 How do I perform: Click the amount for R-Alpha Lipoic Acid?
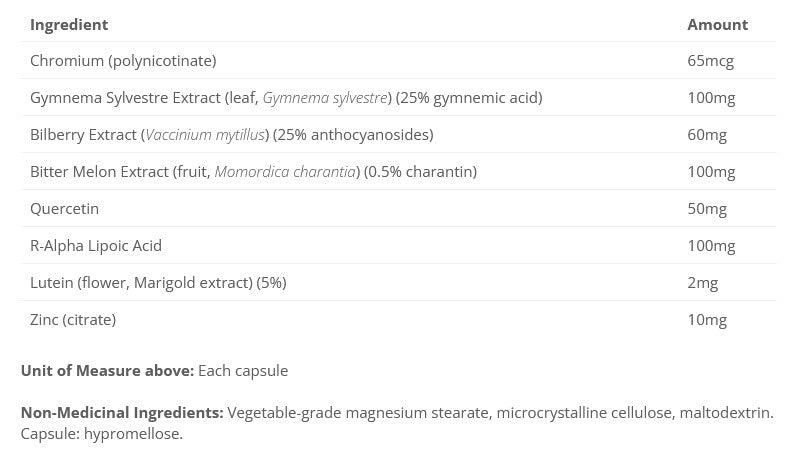coord(711,246)
